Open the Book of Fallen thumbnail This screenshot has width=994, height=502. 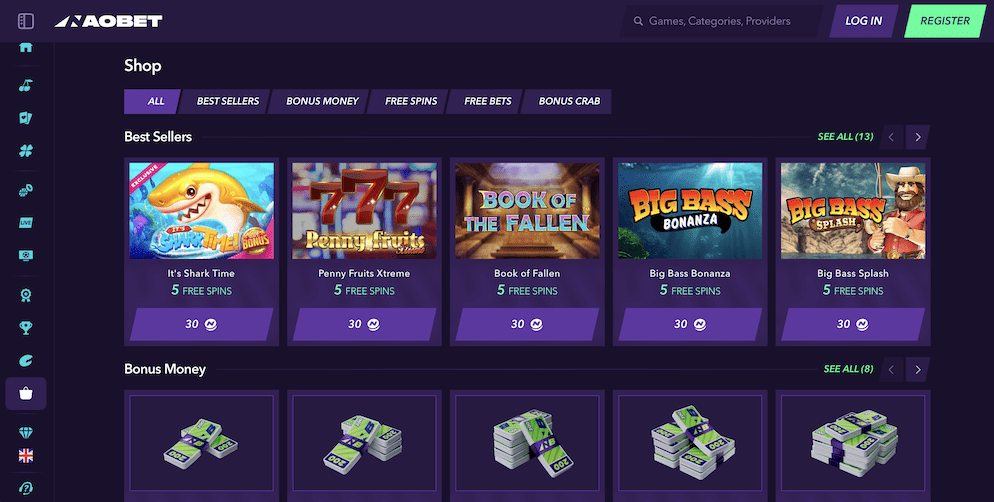point(527,210)
